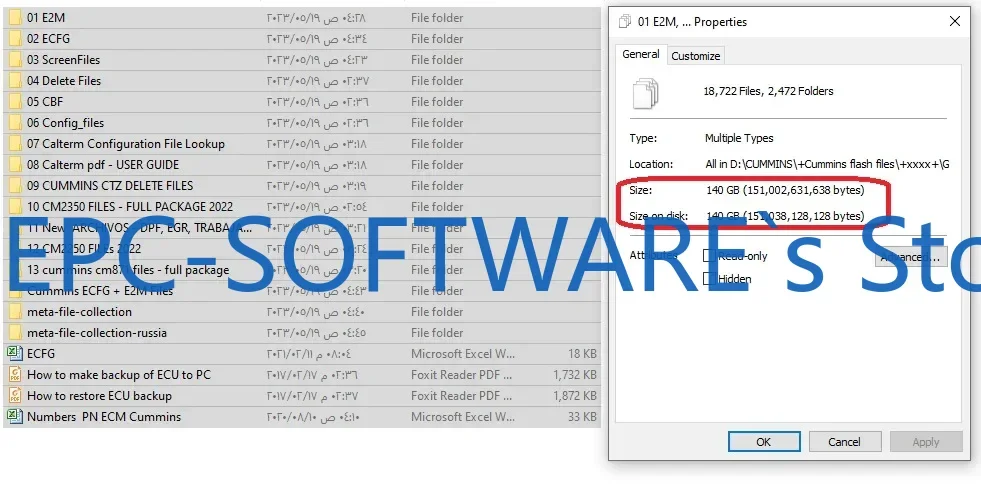Select the 06 Config_files folder icon
The image size is (981, 504).
[x=15, y=123]
